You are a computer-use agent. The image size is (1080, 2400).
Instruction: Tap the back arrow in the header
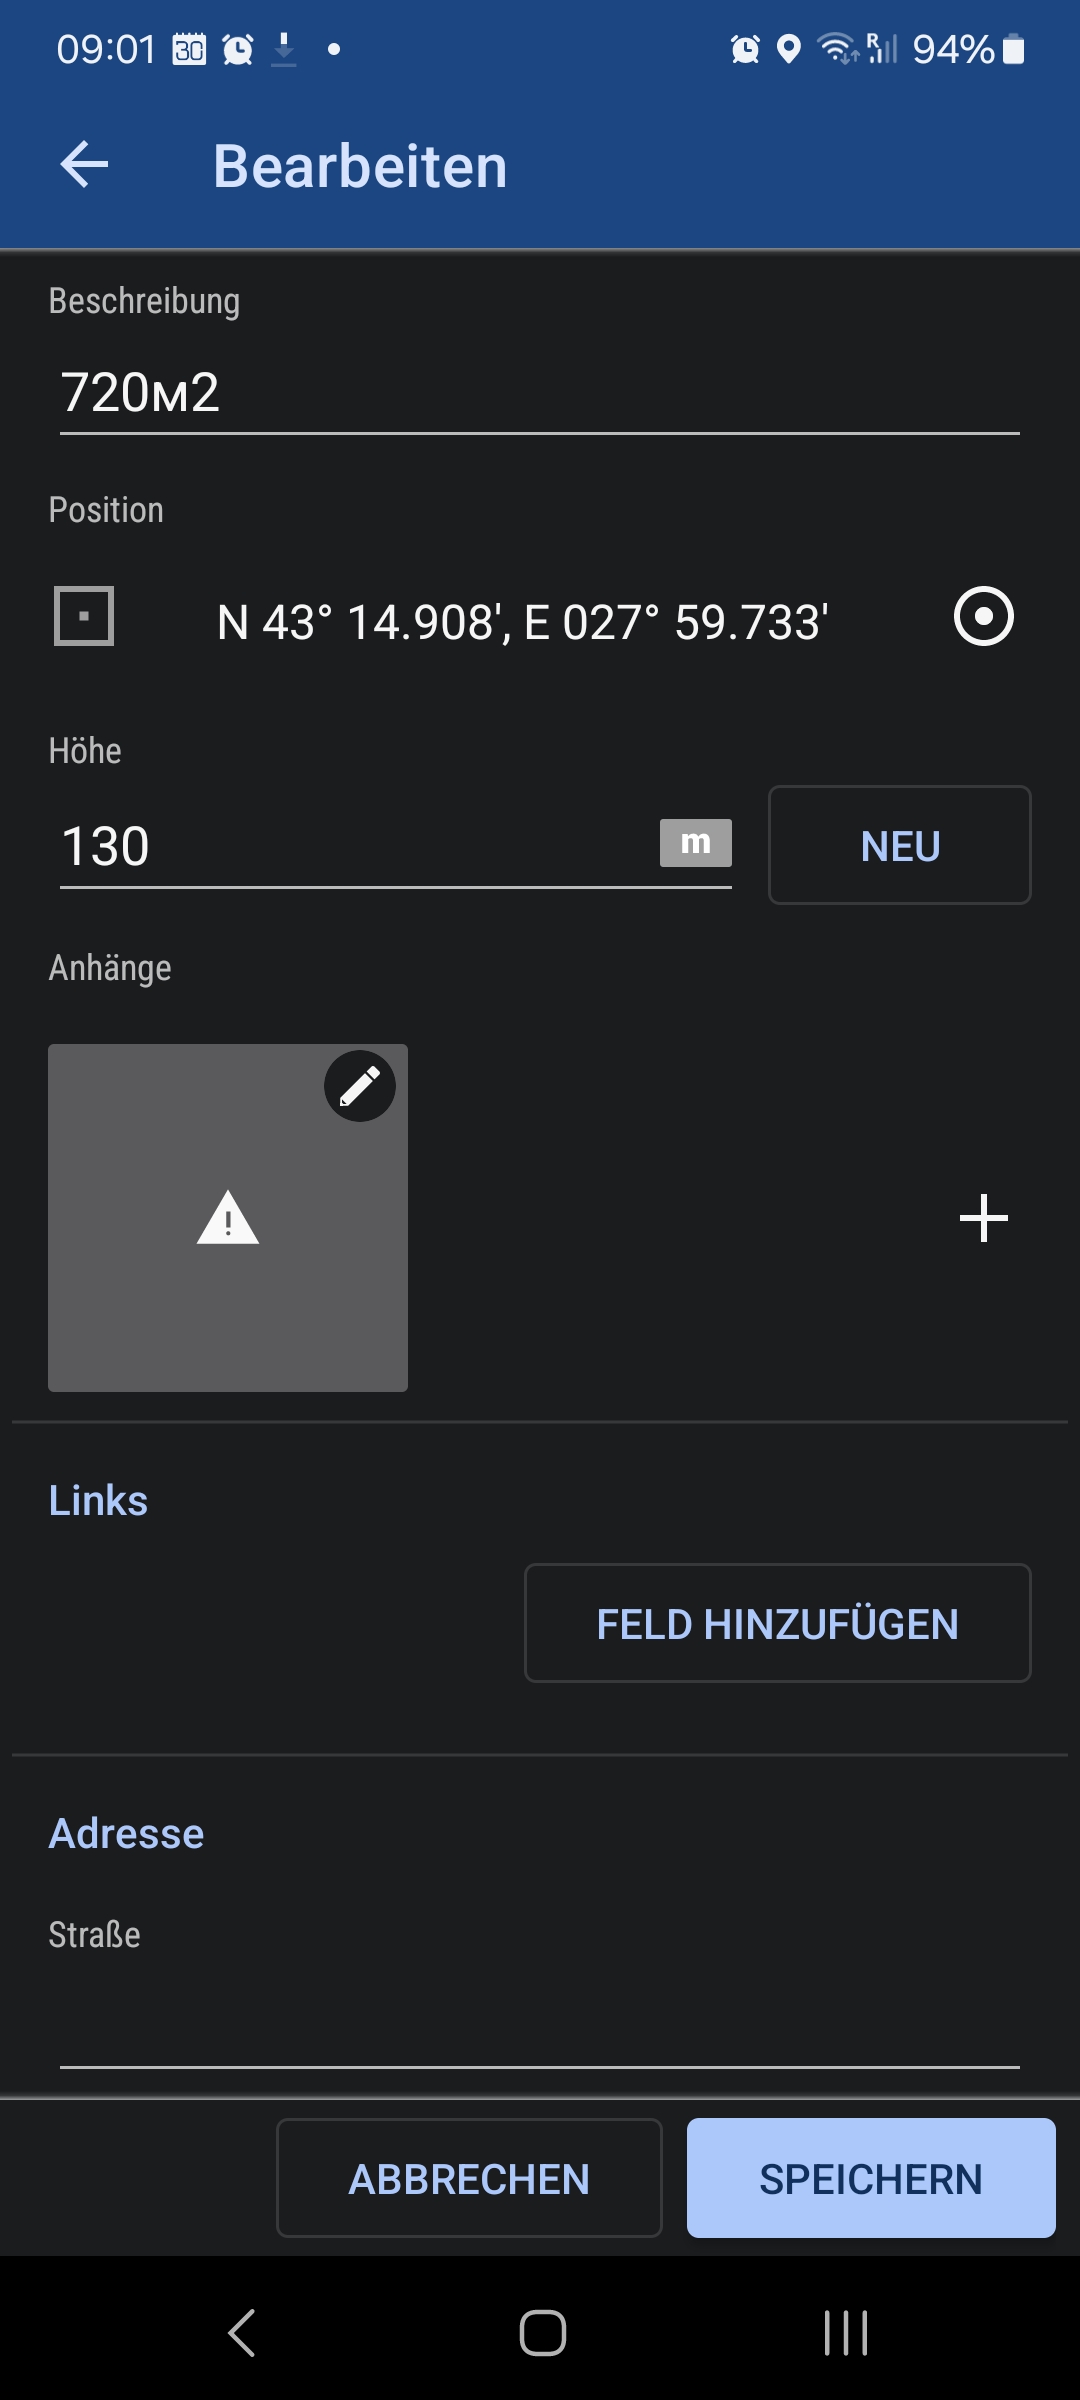pos(85,165)
